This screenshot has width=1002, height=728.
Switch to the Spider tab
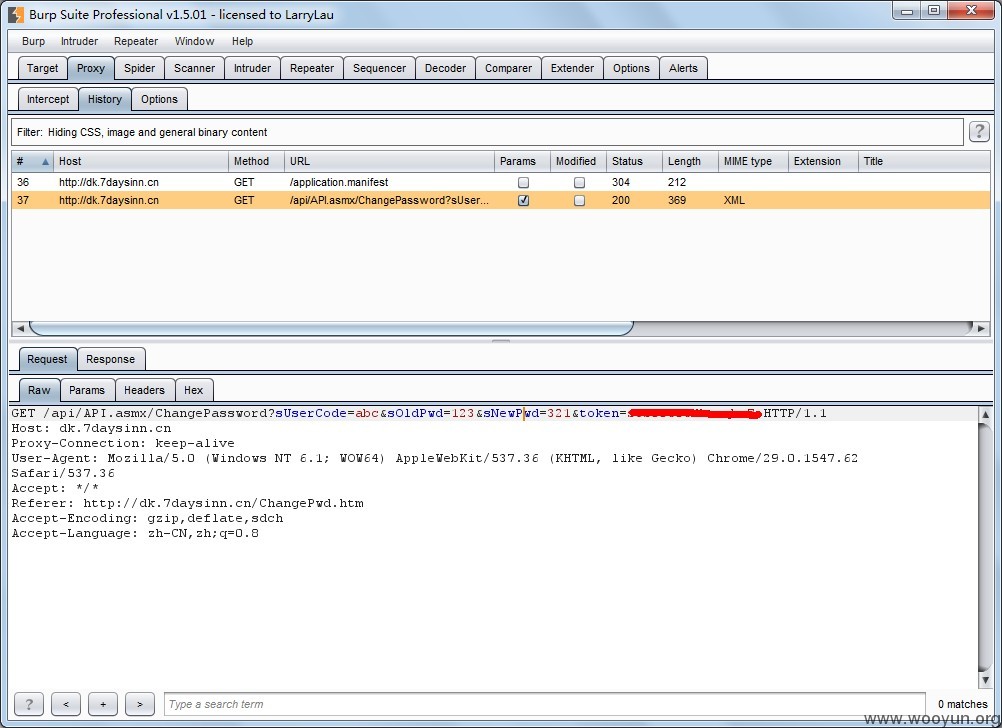pos(139,68)
